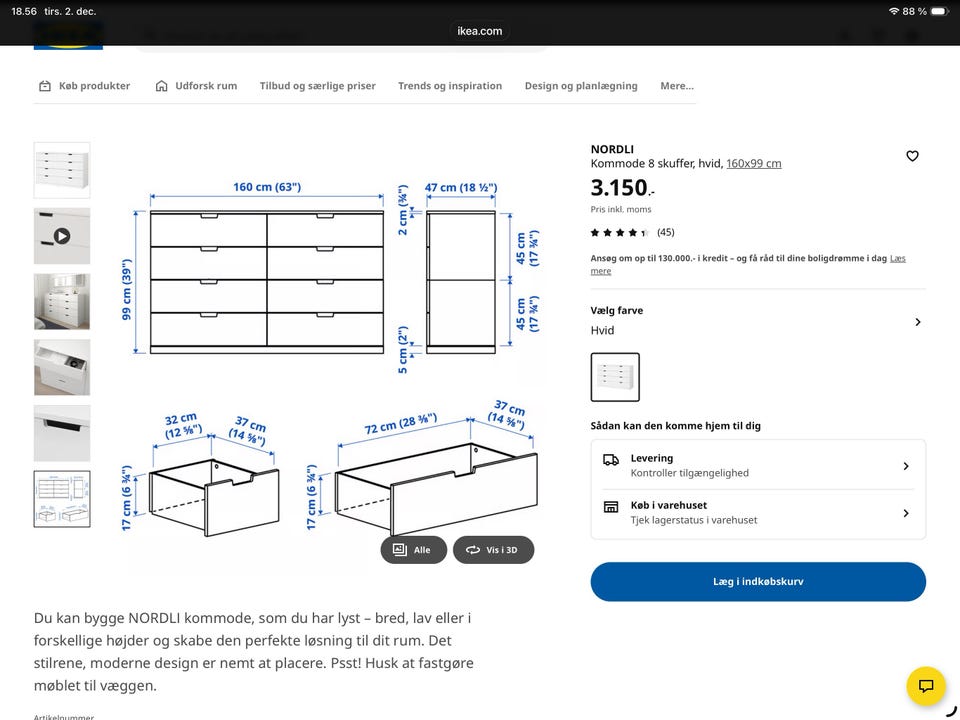The width and height of the screenshot is (960, 720).
Task: Select the bedroom scene thumbnail
Action: 62,302
